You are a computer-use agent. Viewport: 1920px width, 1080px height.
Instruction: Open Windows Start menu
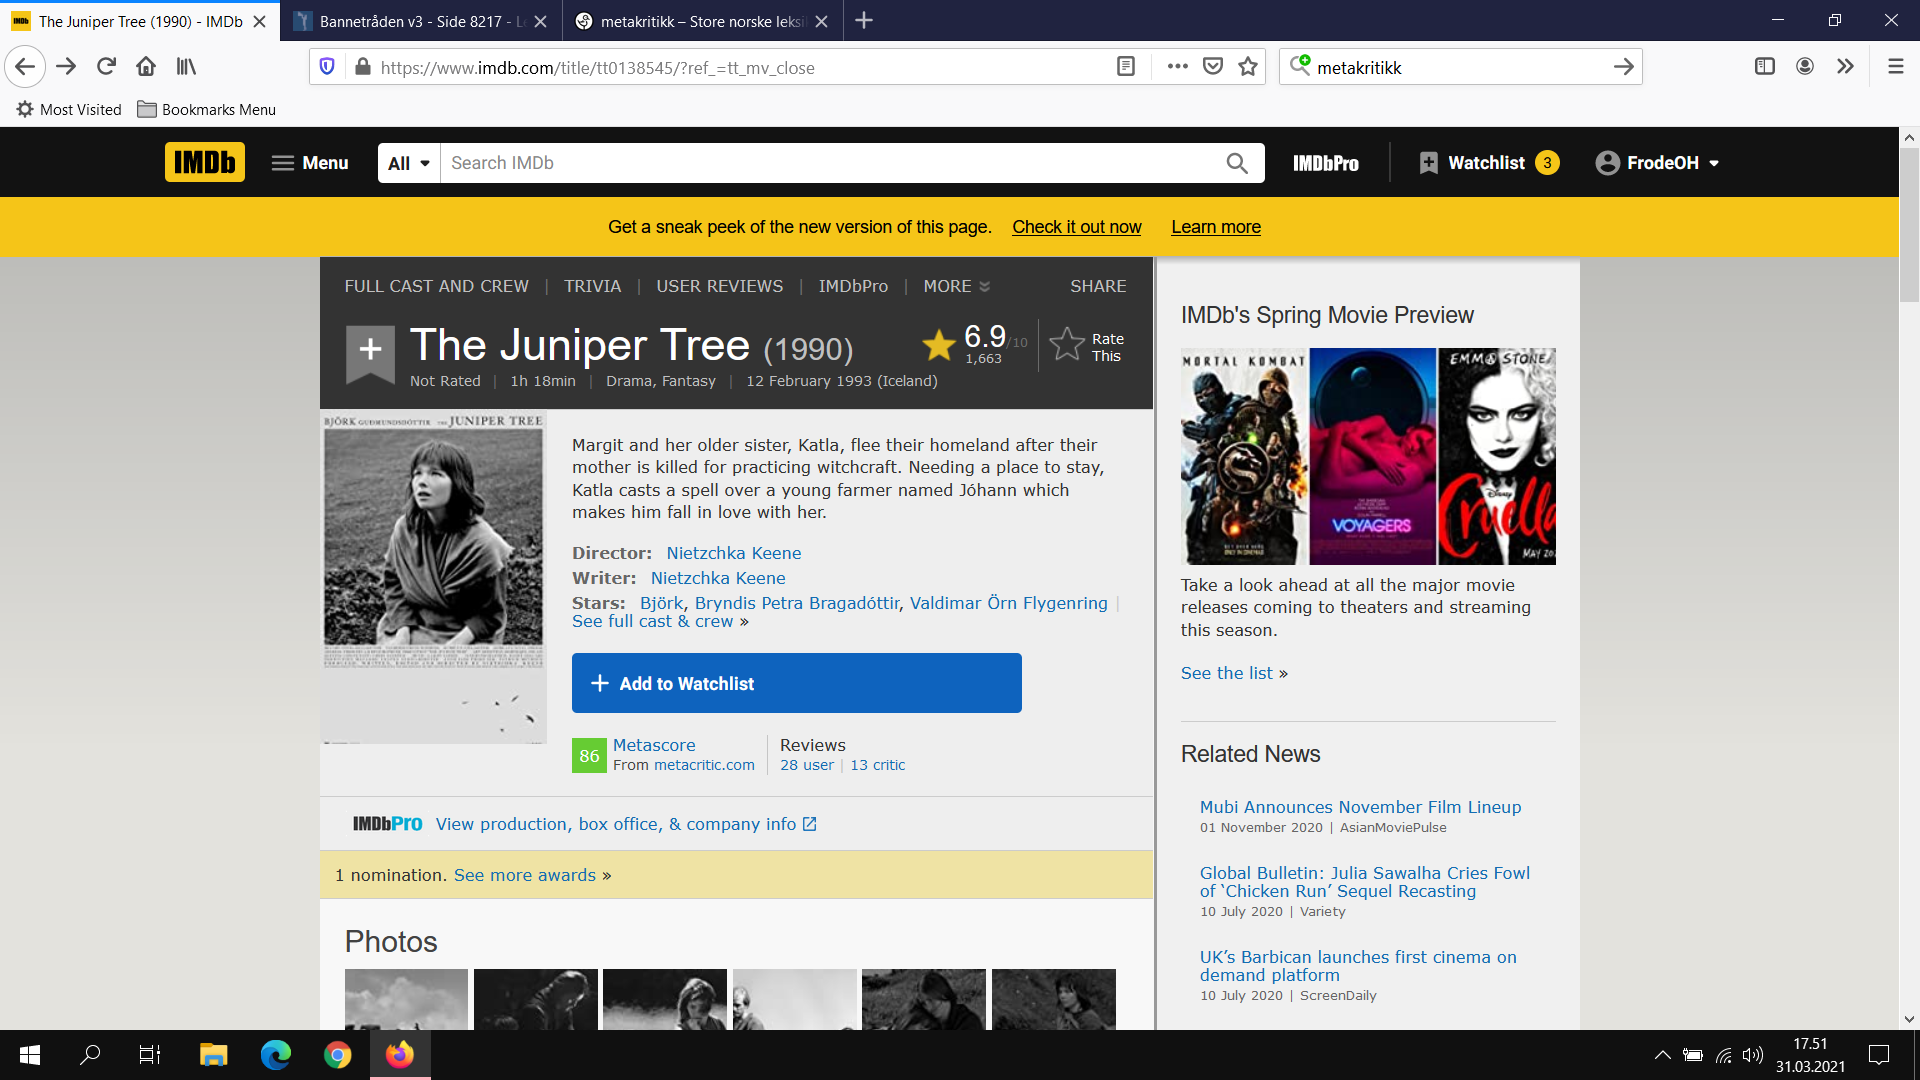30,1055
